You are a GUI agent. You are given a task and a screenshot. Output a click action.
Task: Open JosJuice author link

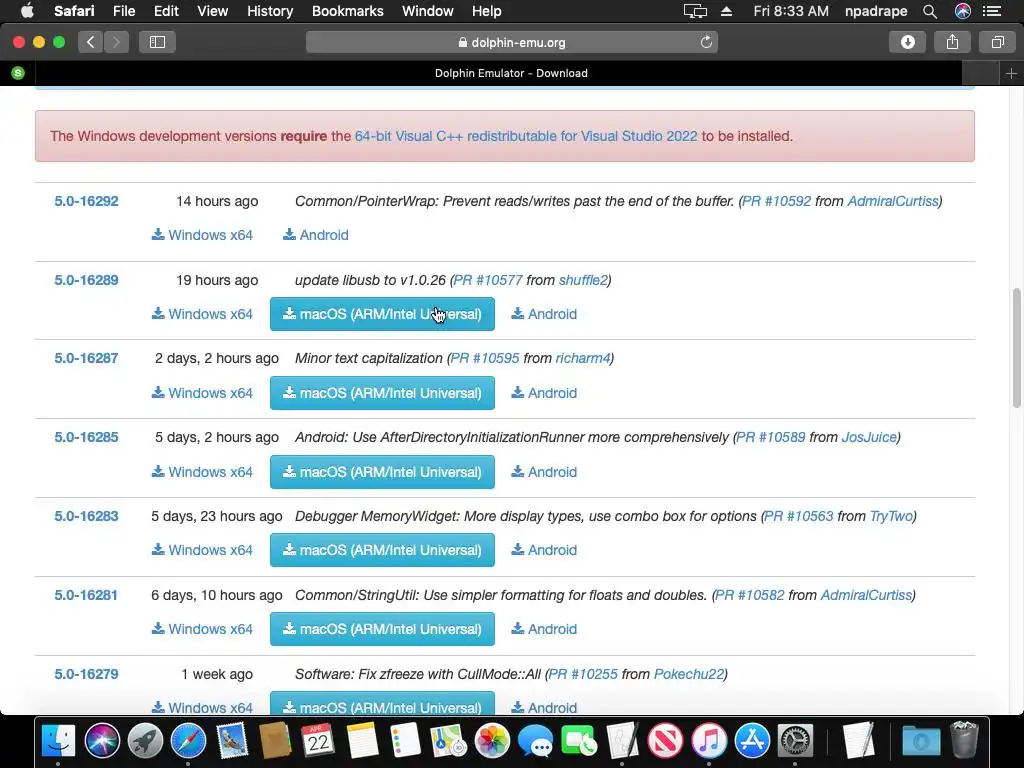click(x=869, y=437)
